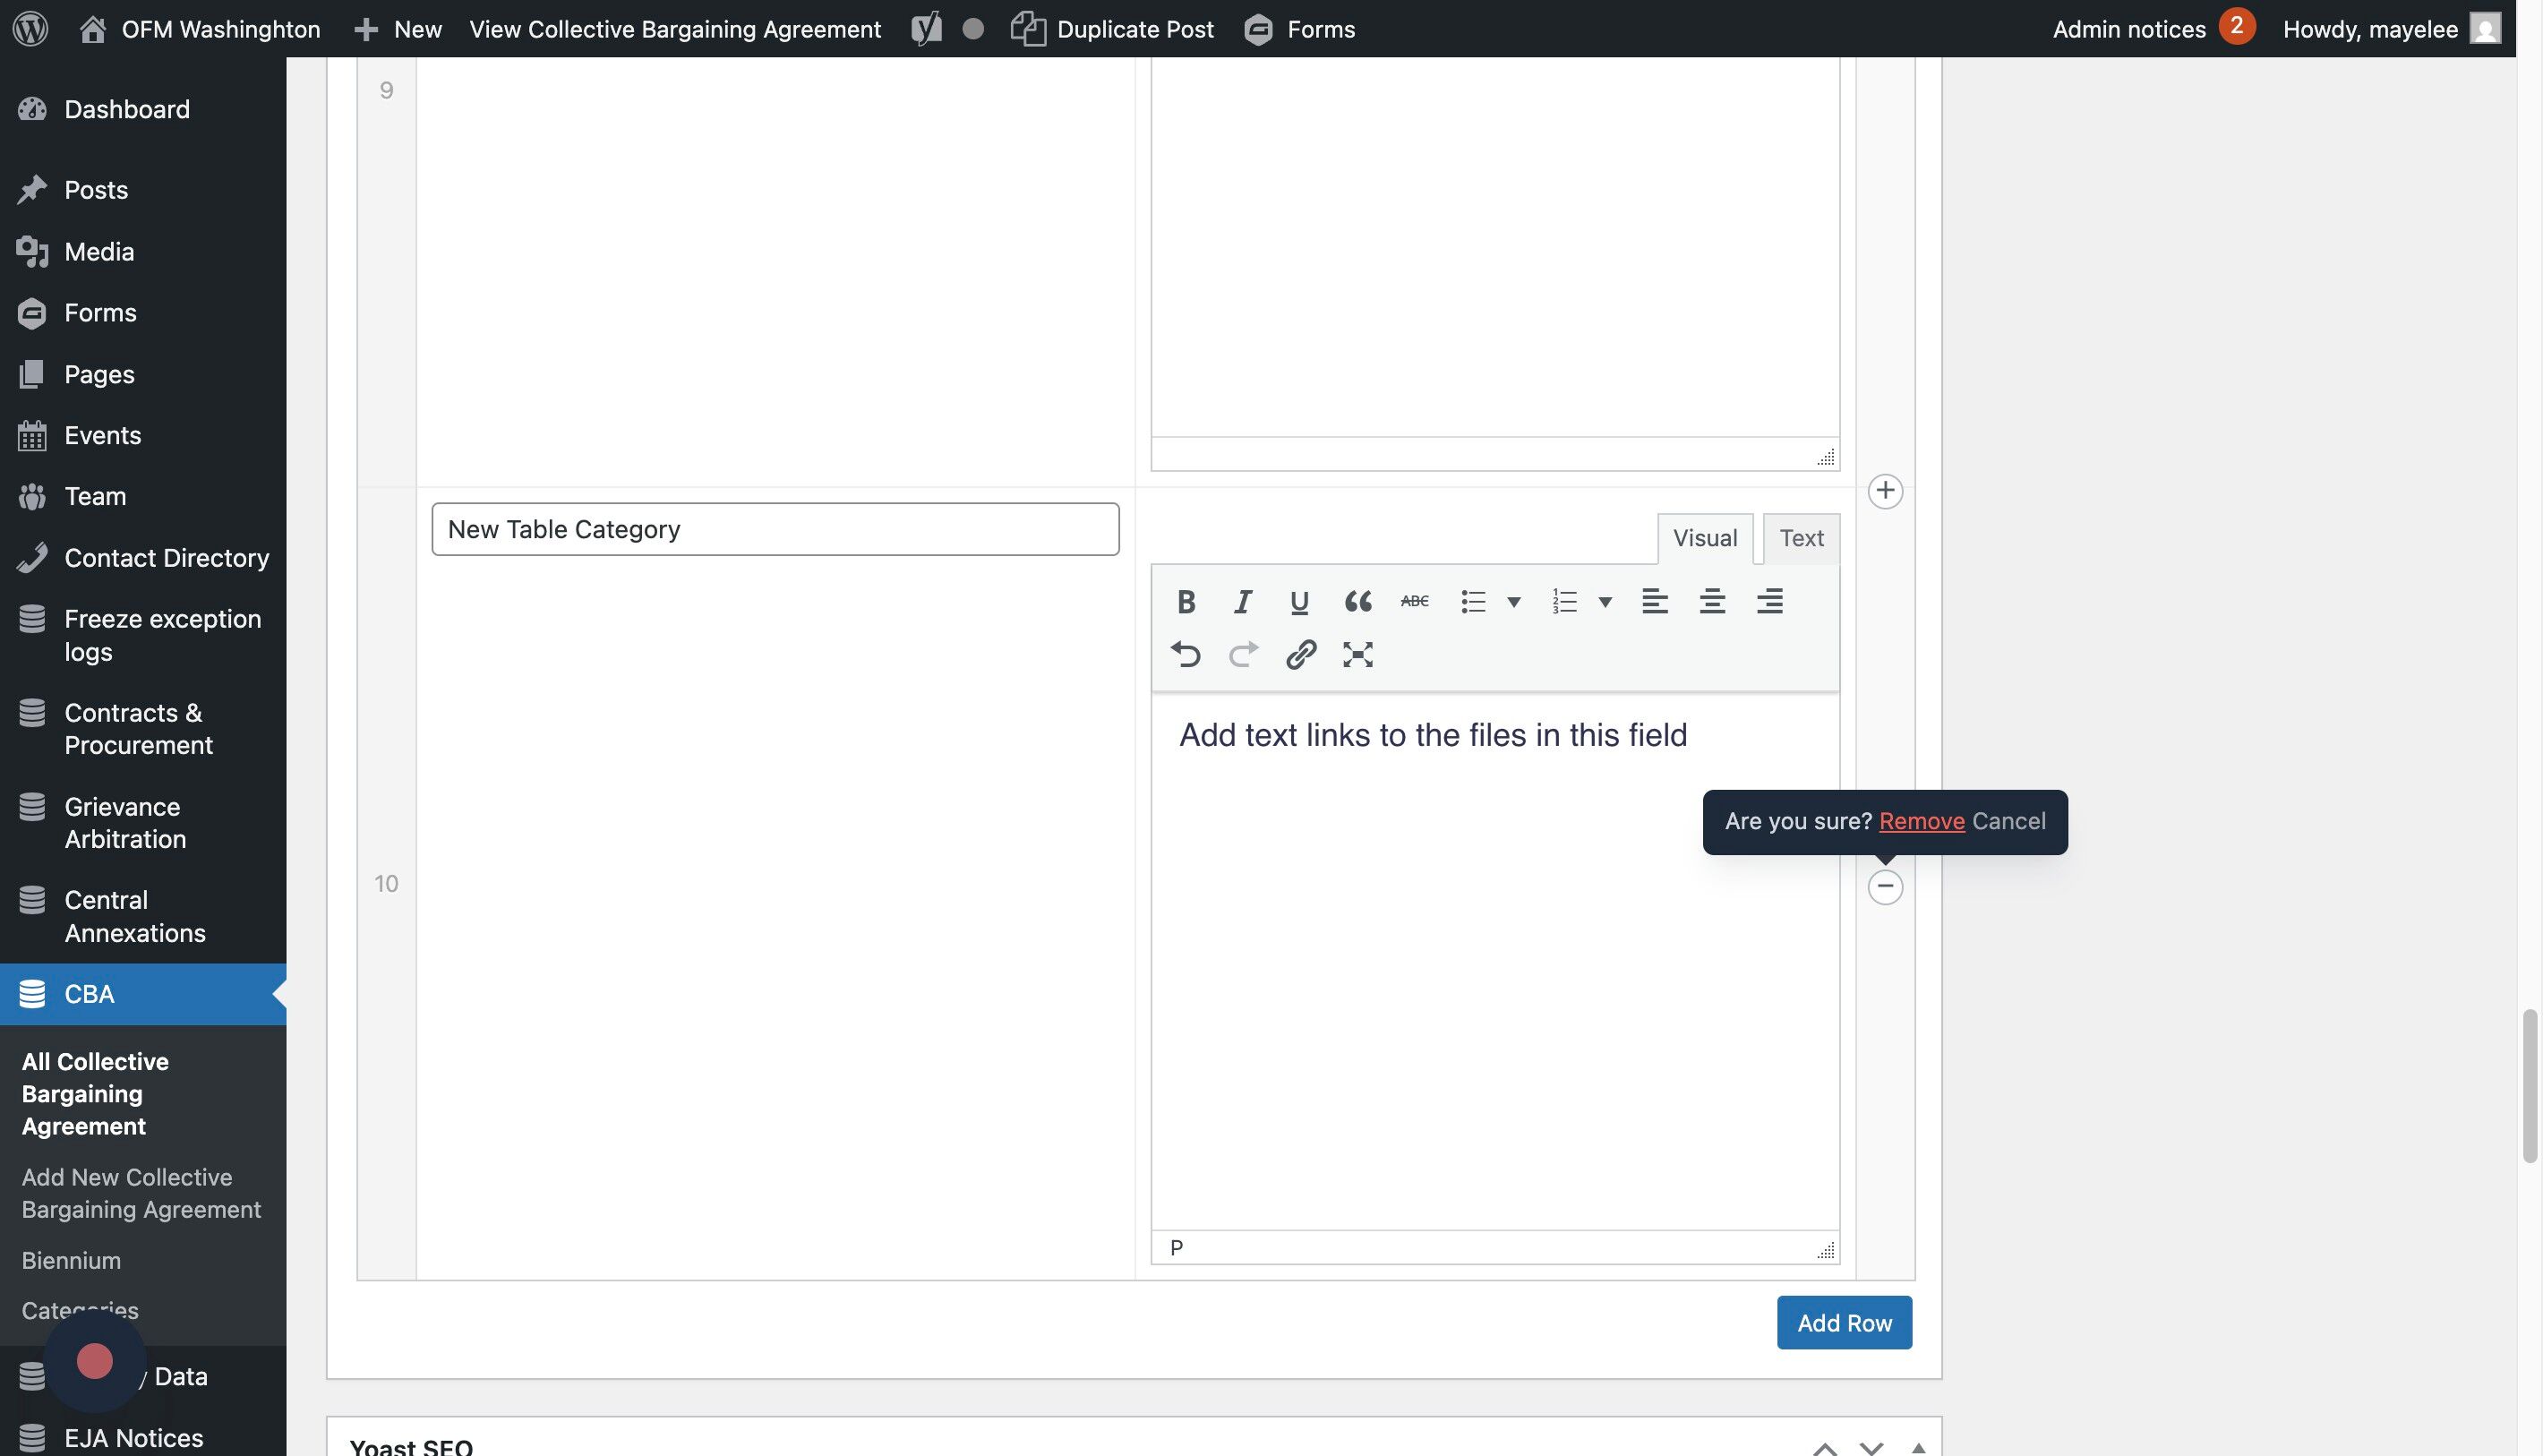The width and height of the screenshot is (2543, 1456).
Task: Open numbered list style dropdown arrow
Action: click(1605, 601)
